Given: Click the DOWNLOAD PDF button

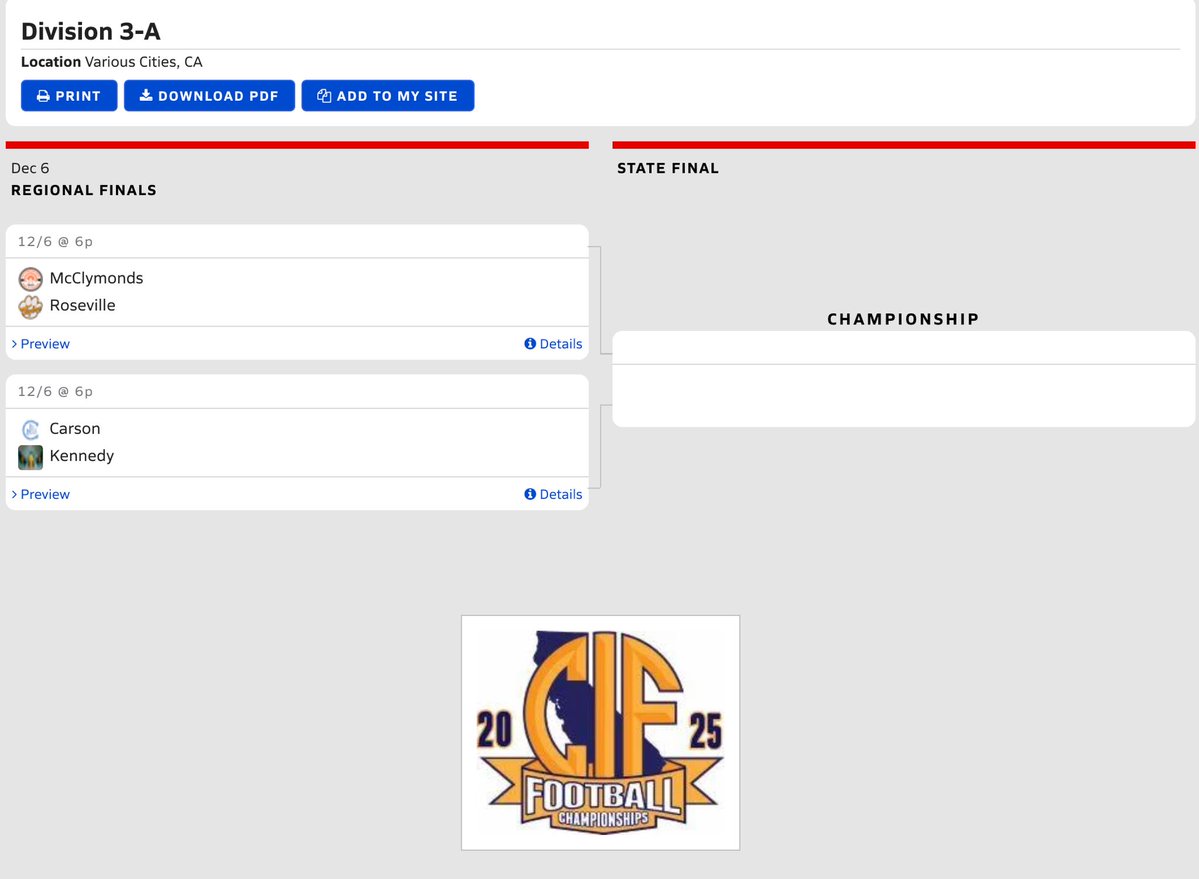Looking at the screenshot, I should pyautogui.click(x=210, y=96).
